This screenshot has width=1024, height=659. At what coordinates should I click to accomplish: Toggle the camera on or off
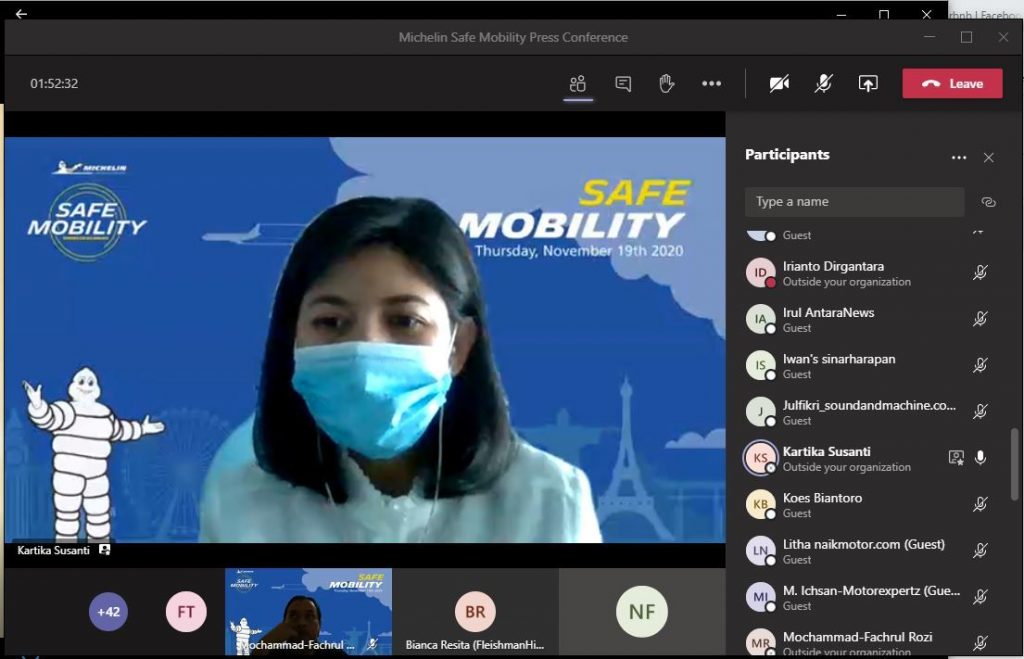(779, 84)
